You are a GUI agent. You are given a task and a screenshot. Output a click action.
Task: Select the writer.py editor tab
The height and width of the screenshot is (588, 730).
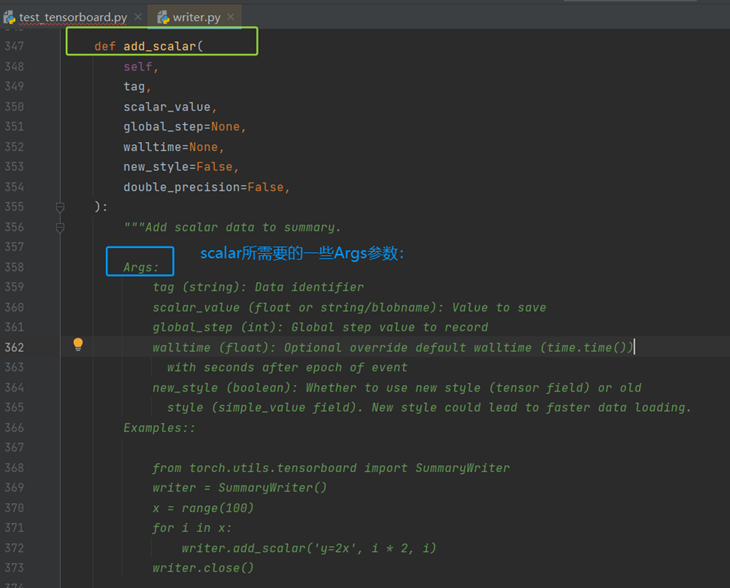tap(196, 17)
